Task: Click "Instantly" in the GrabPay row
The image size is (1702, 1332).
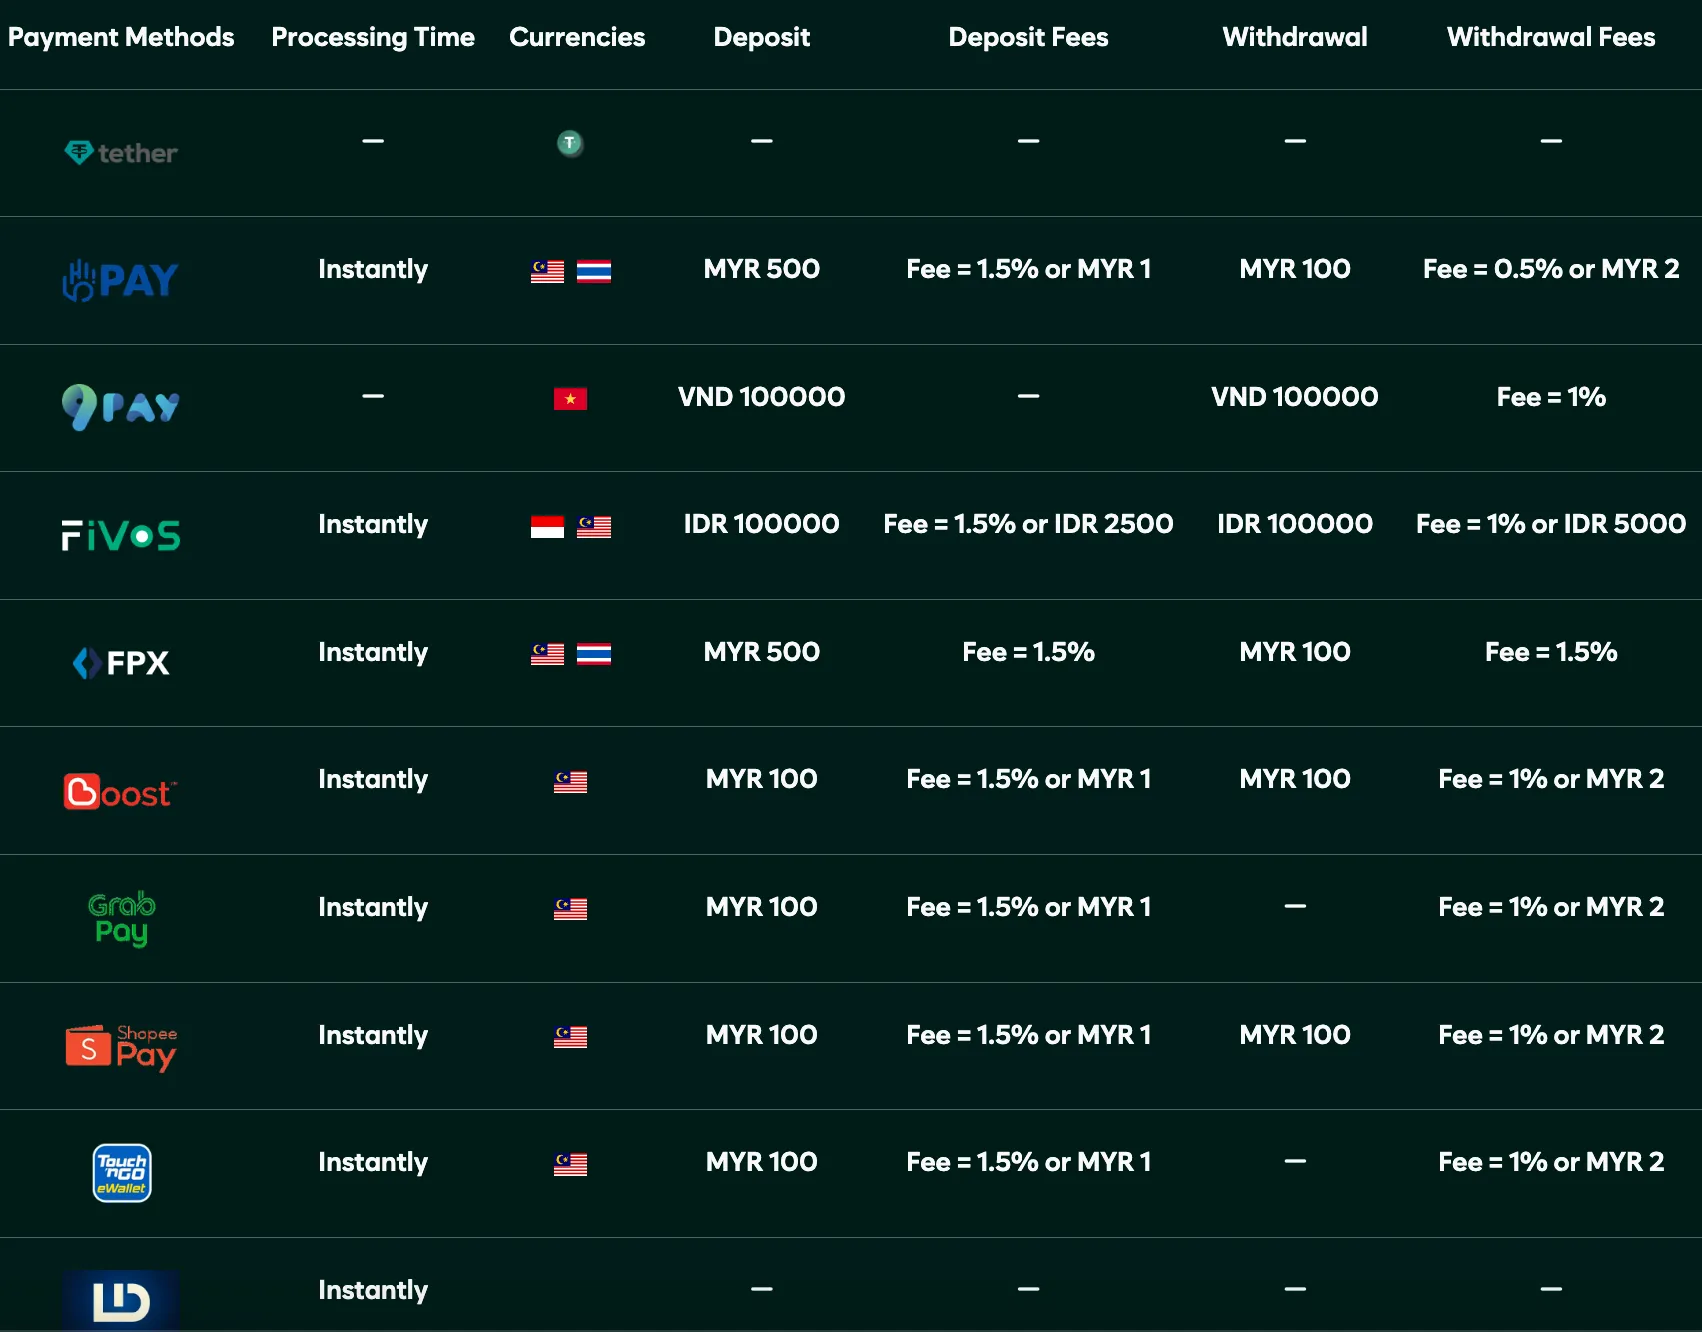Action: click(373, 908)
